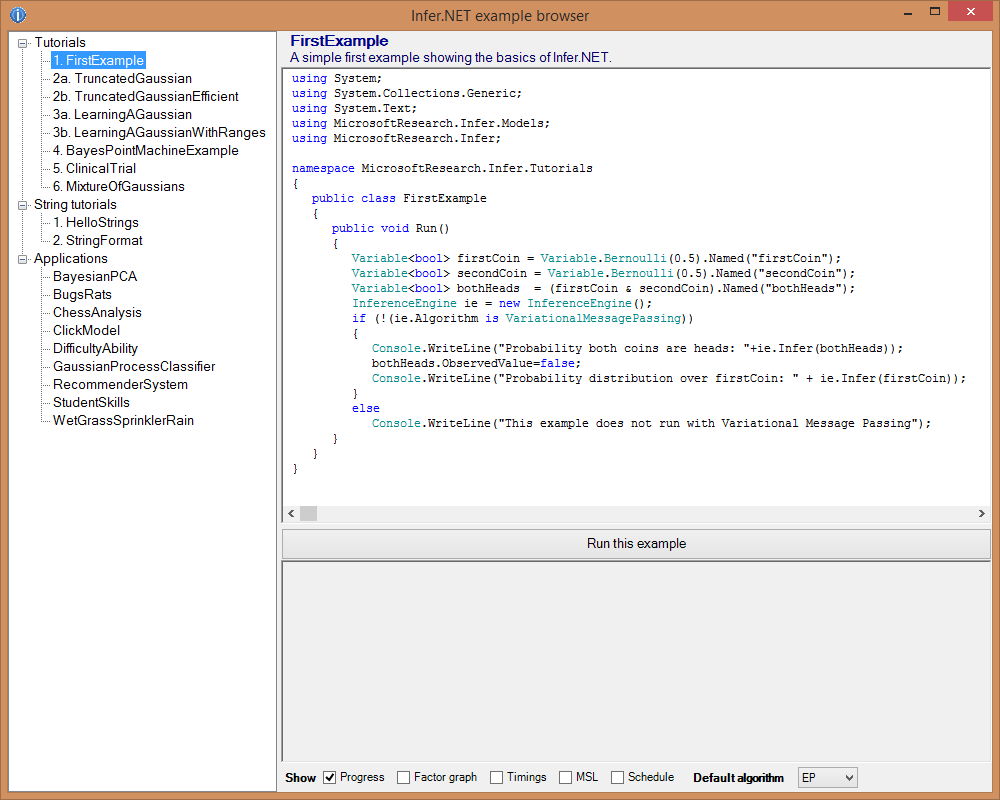This screenshot has height=800, width=1000.
Task: Select the DifficultyAbility example
Action: [95, 348]
